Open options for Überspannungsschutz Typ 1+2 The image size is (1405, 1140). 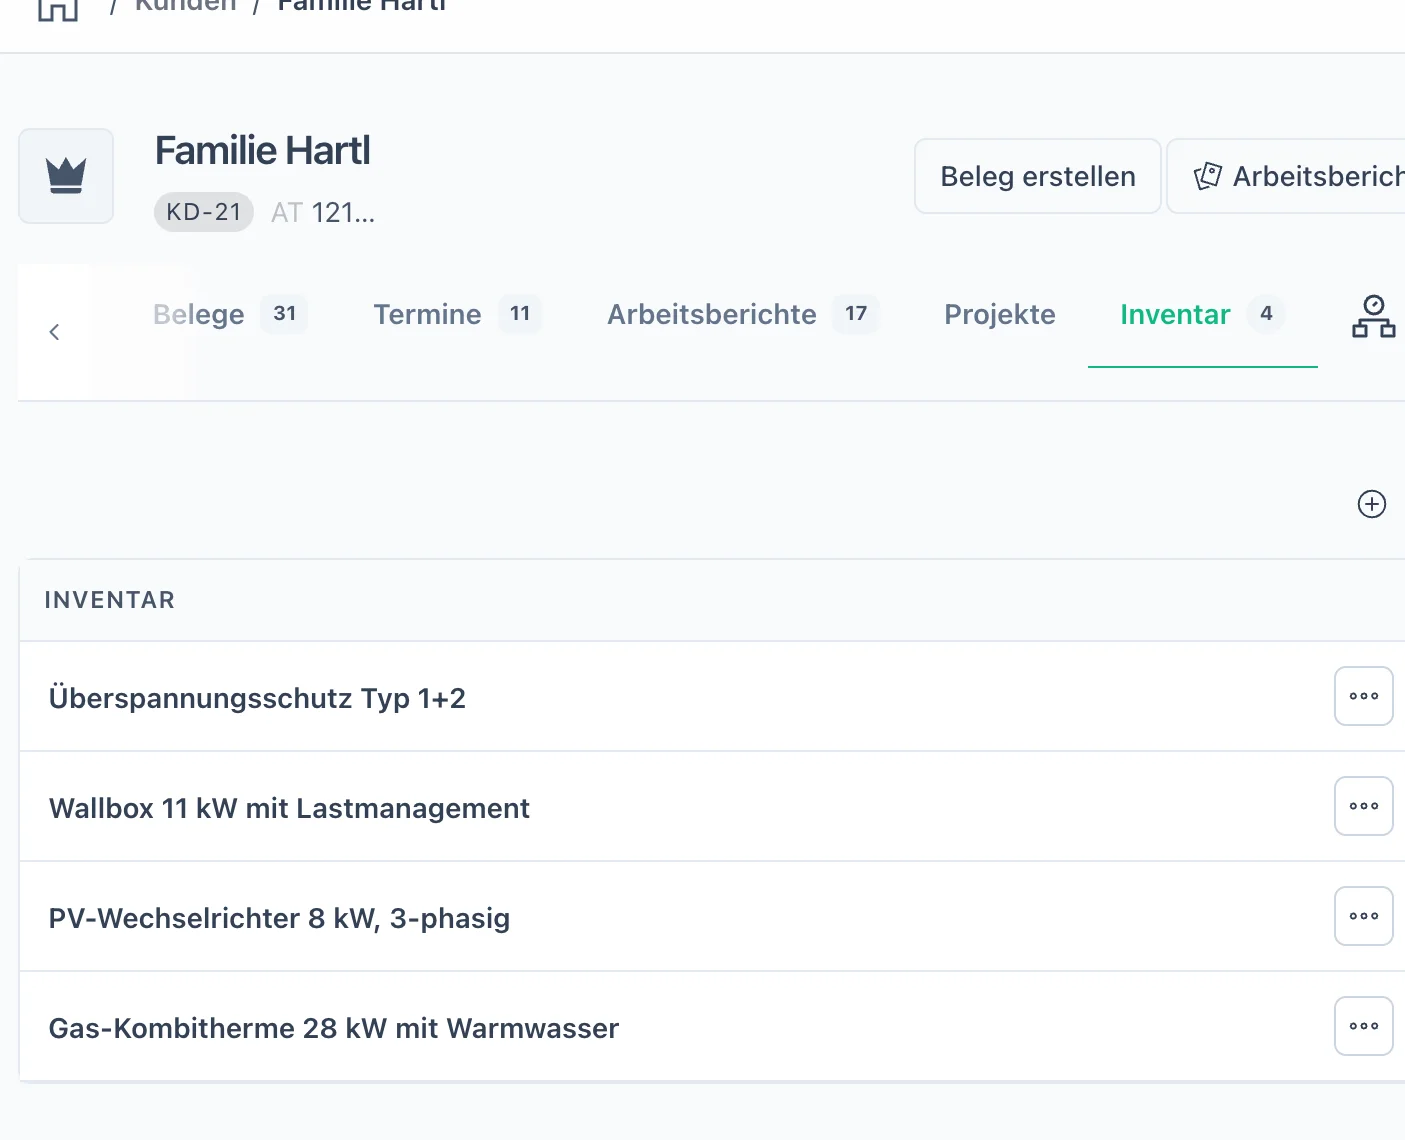(1364, 696)
